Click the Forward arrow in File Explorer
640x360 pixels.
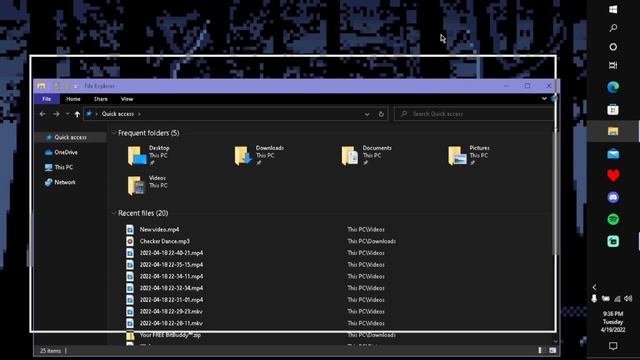[56, 114]
